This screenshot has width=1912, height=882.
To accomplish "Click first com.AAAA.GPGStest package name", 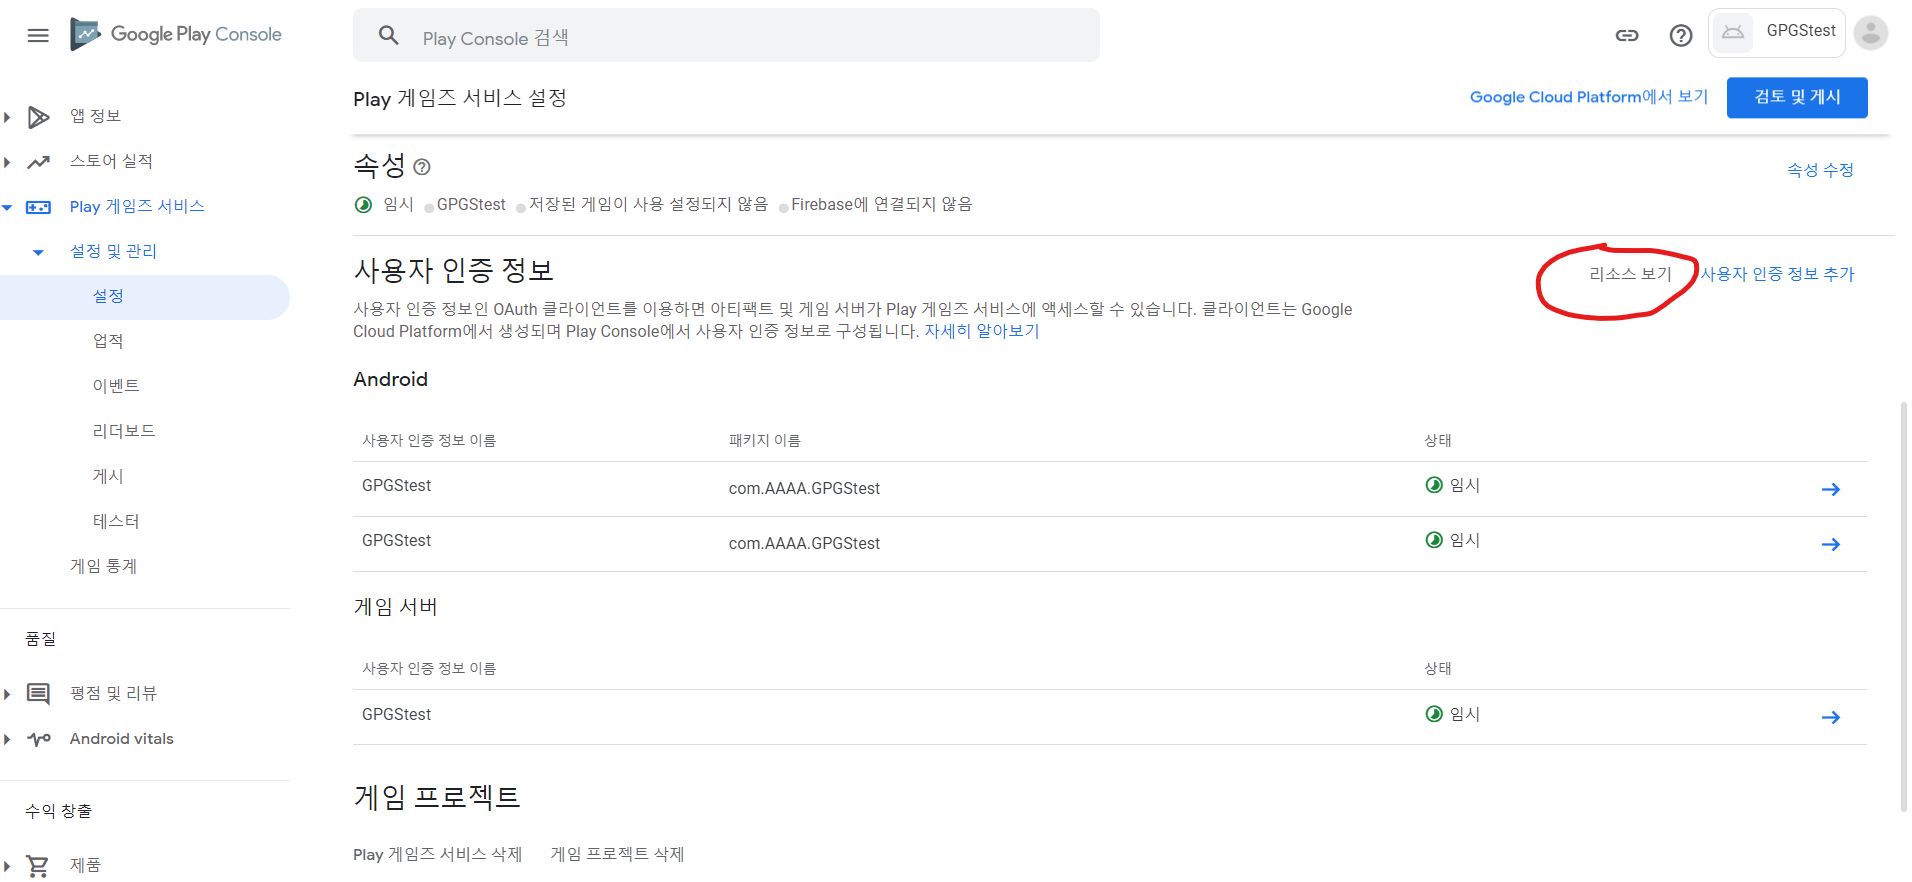I will [x=804, y=489].
